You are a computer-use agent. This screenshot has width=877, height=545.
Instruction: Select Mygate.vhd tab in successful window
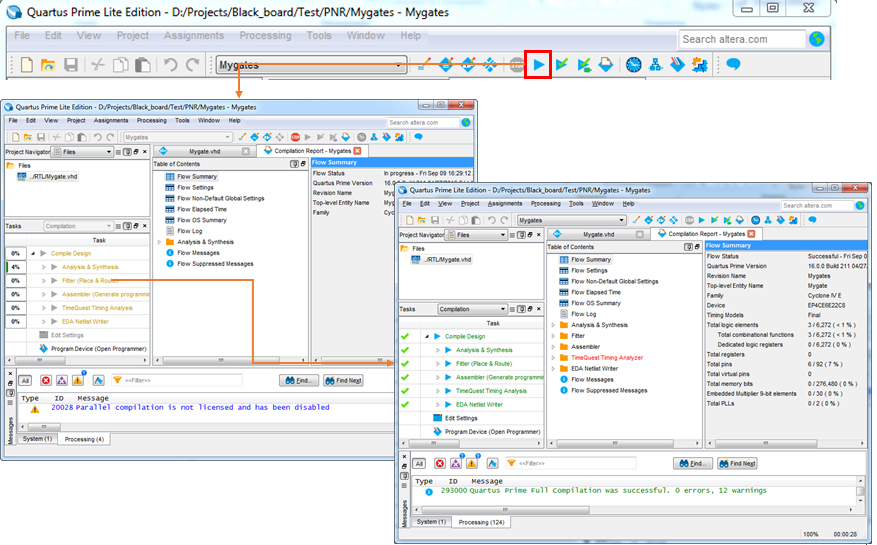[598, 234]
